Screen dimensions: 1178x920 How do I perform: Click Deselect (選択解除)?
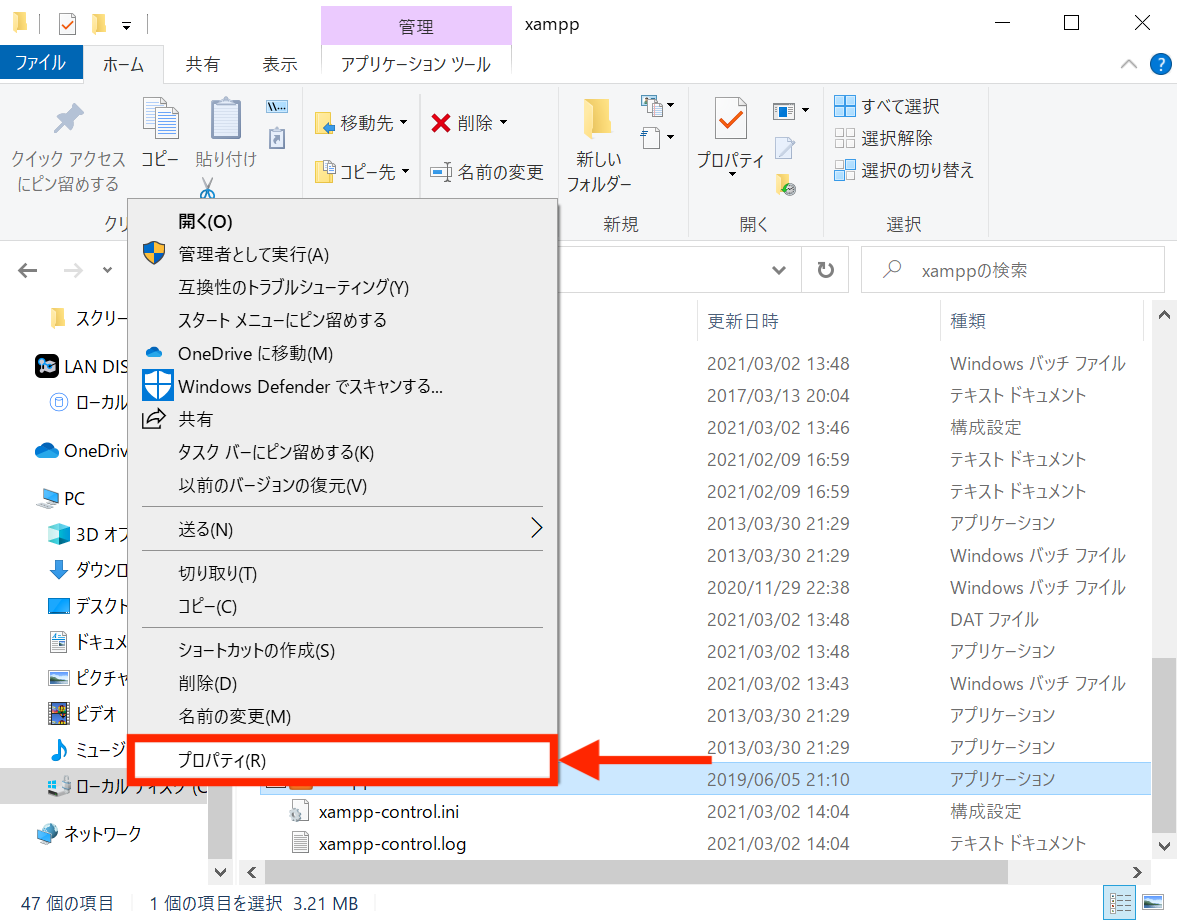884,138
